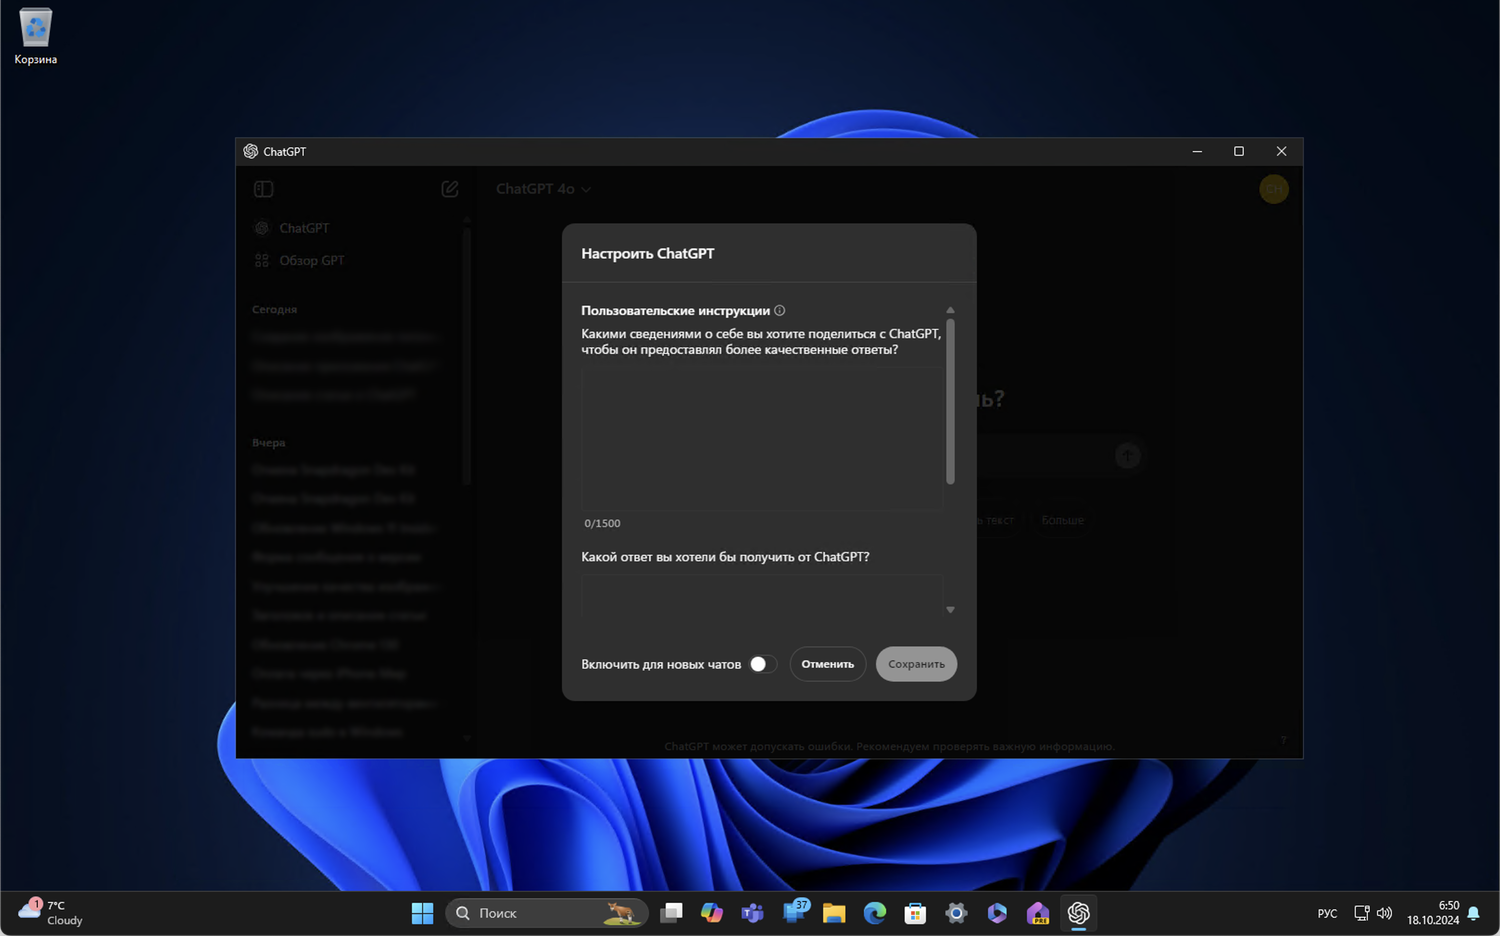1500x936 pixels.
Task: Click the Отменить button
Action: click(x=828, y=664)
